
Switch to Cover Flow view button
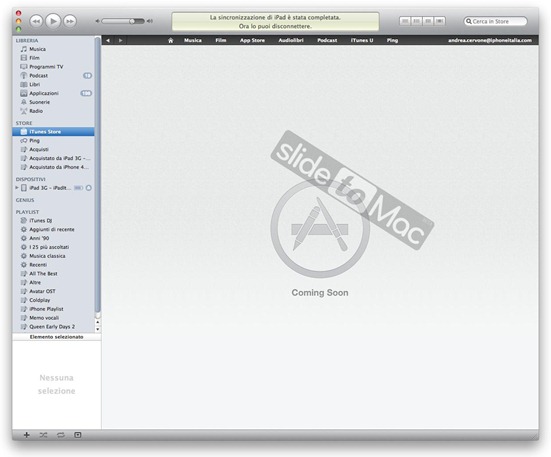click(x=439, y=21)
